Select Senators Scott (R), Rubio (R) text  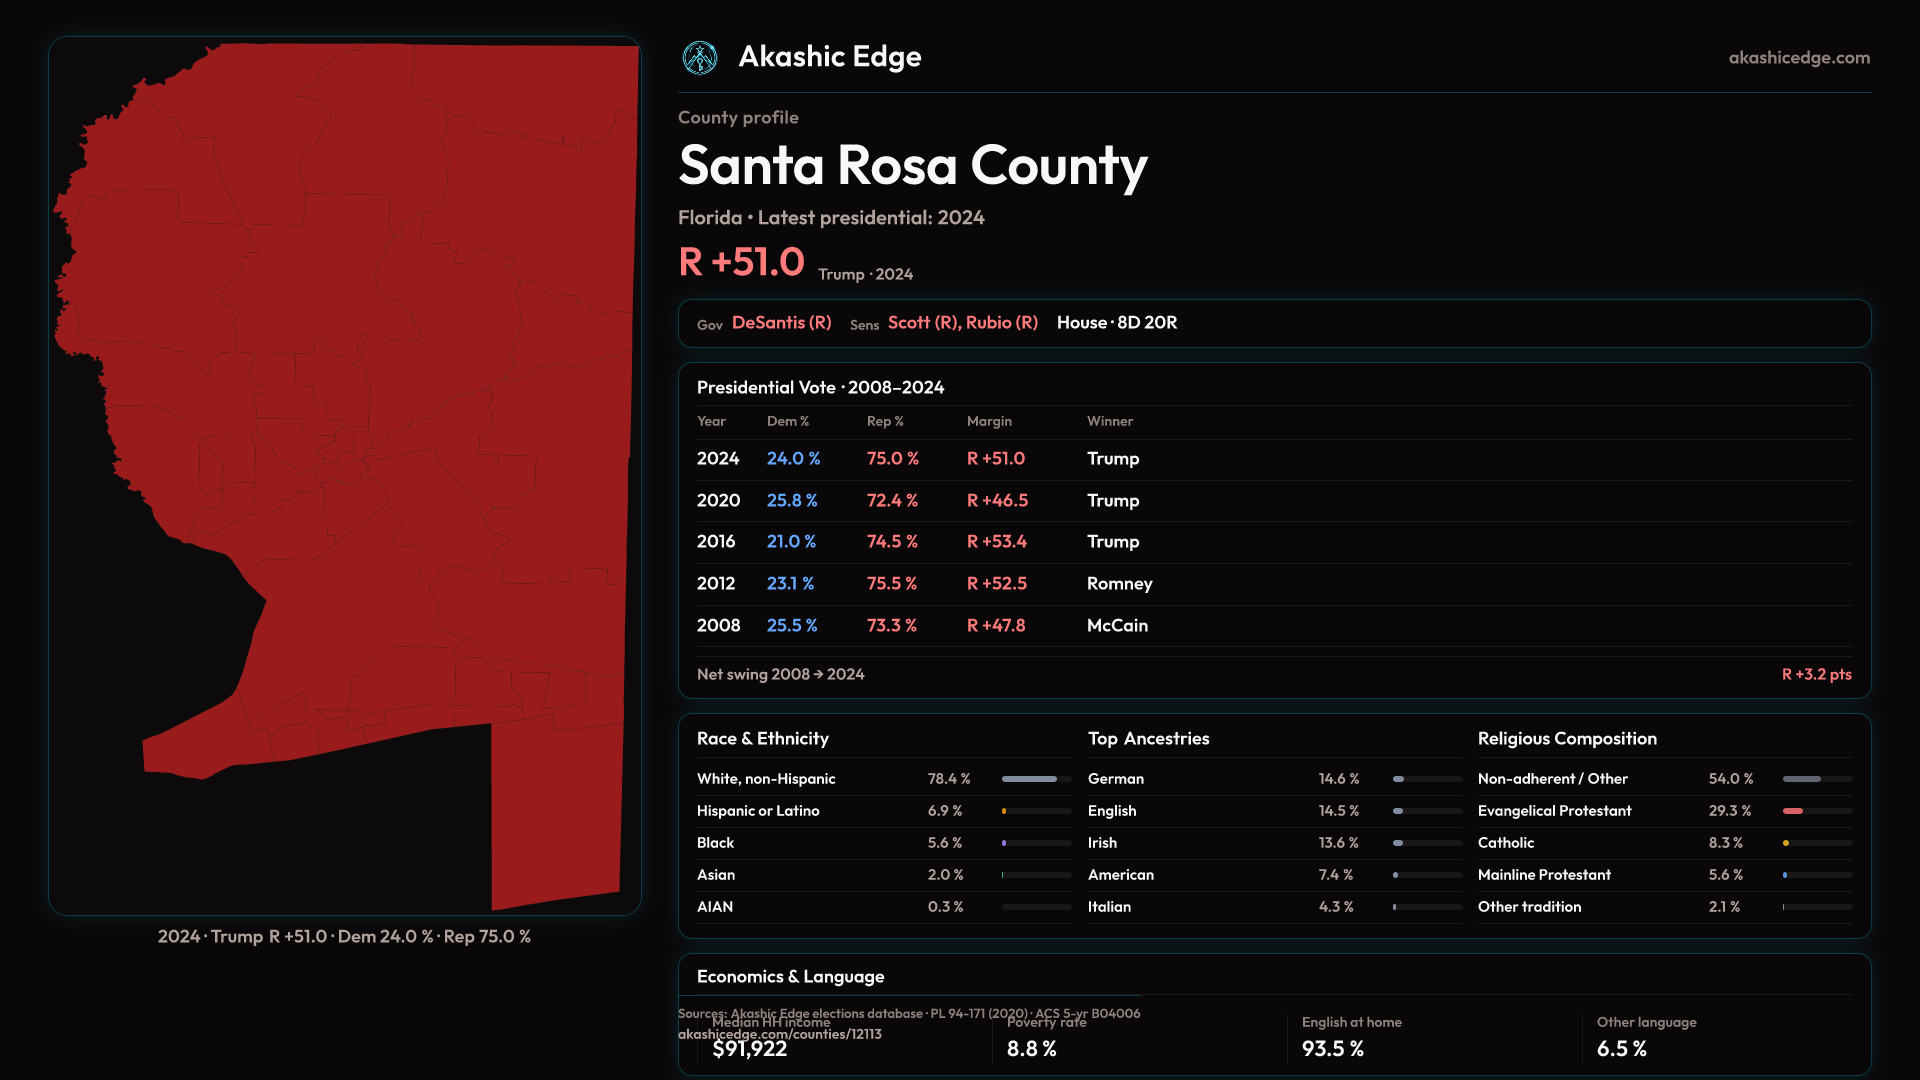[x=962, y=323]
